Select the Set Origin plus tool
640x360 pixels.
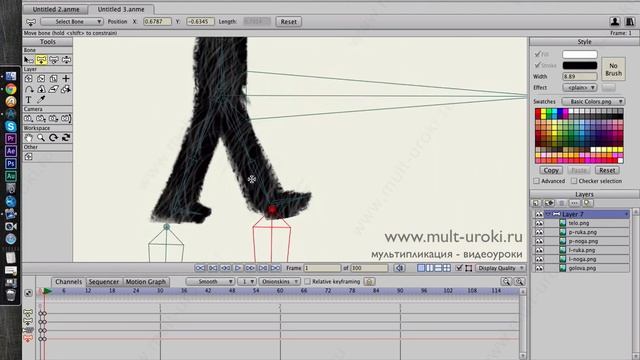point(66,78)
